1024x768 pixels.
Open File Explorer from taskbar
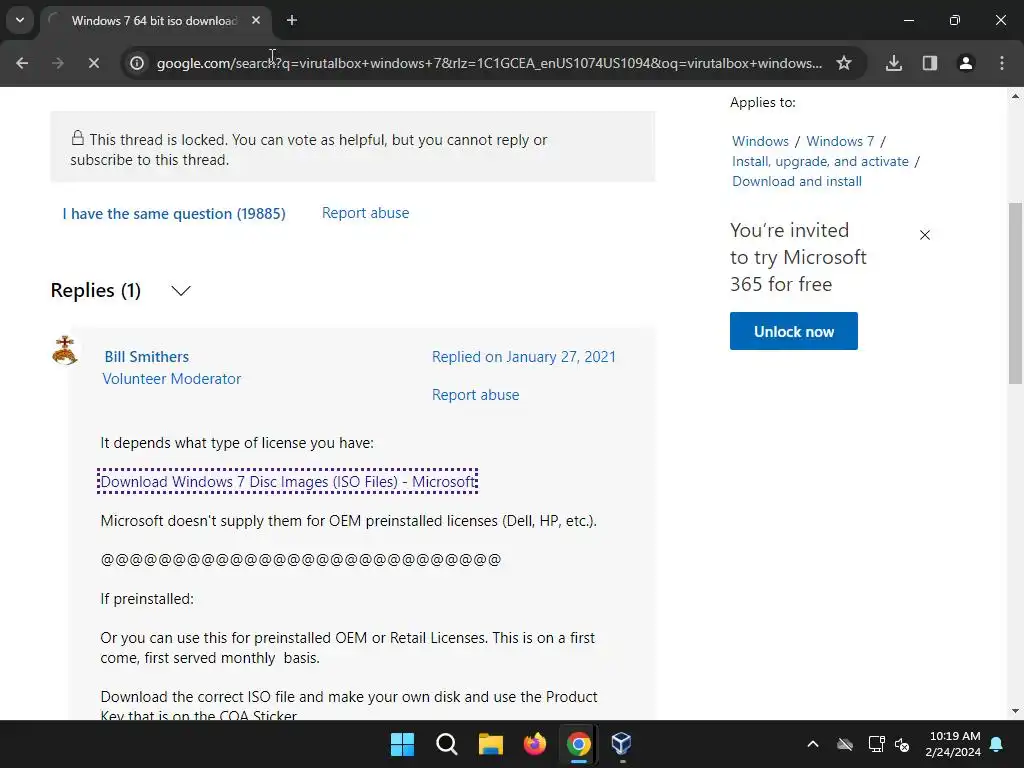[490, 744]
